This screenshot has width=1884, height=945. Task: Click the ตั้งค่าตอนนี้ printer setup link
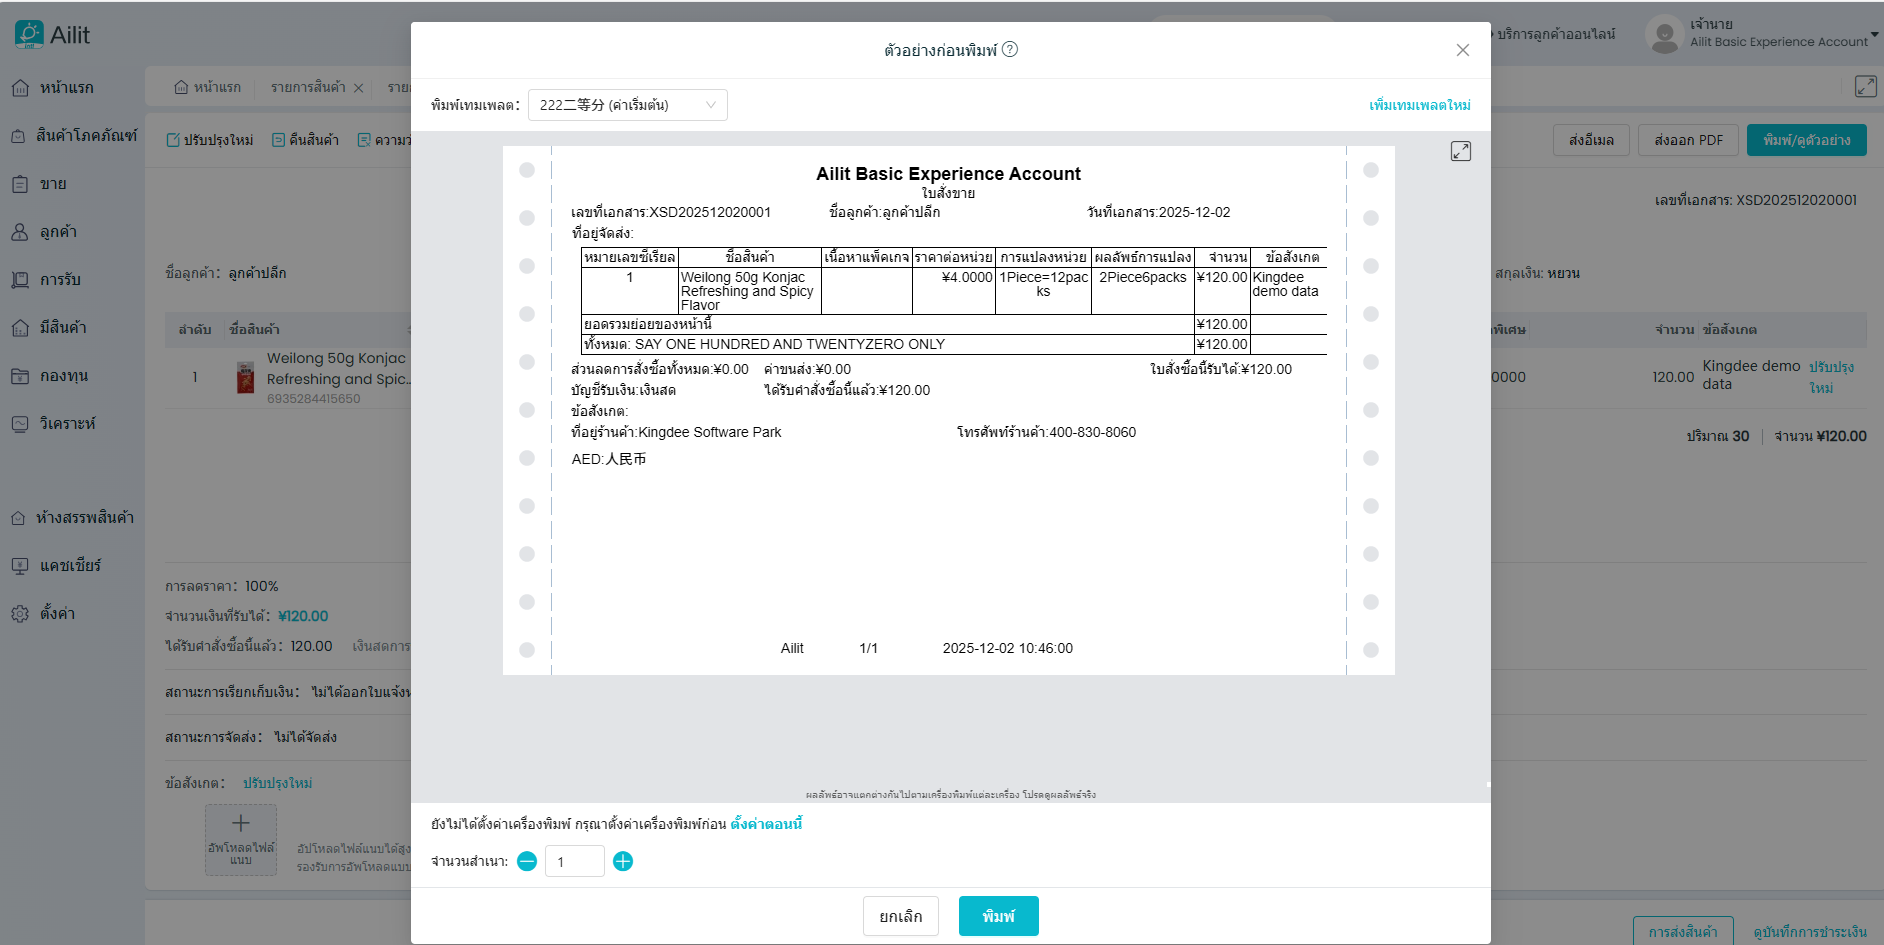766,824
